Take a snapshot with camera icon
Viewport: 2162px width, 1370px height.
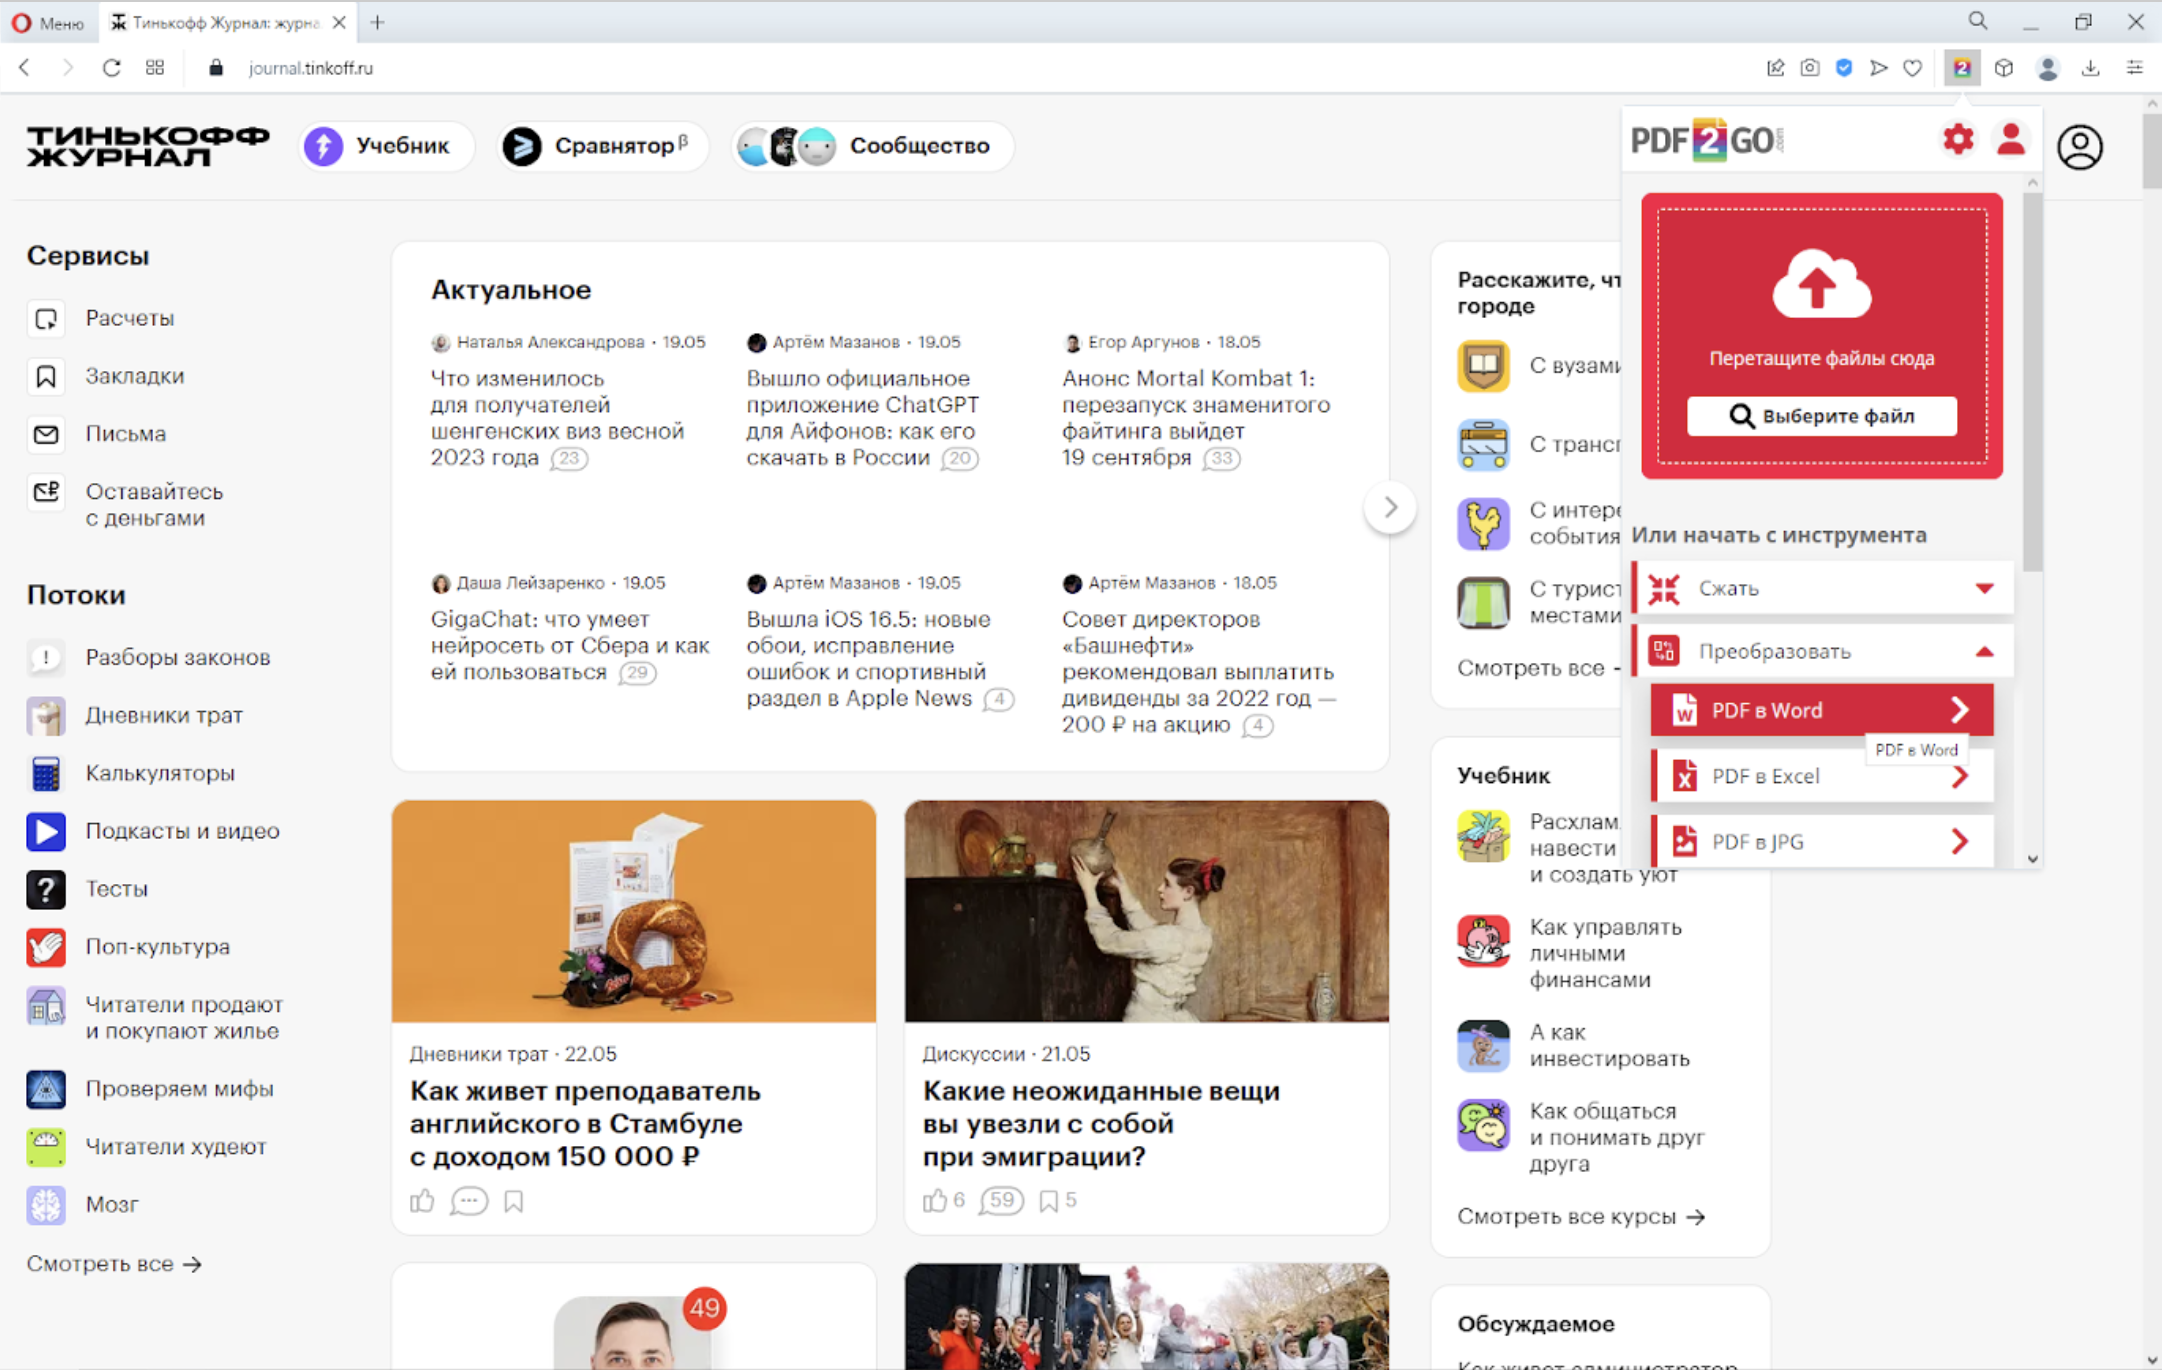(1809, 68)
